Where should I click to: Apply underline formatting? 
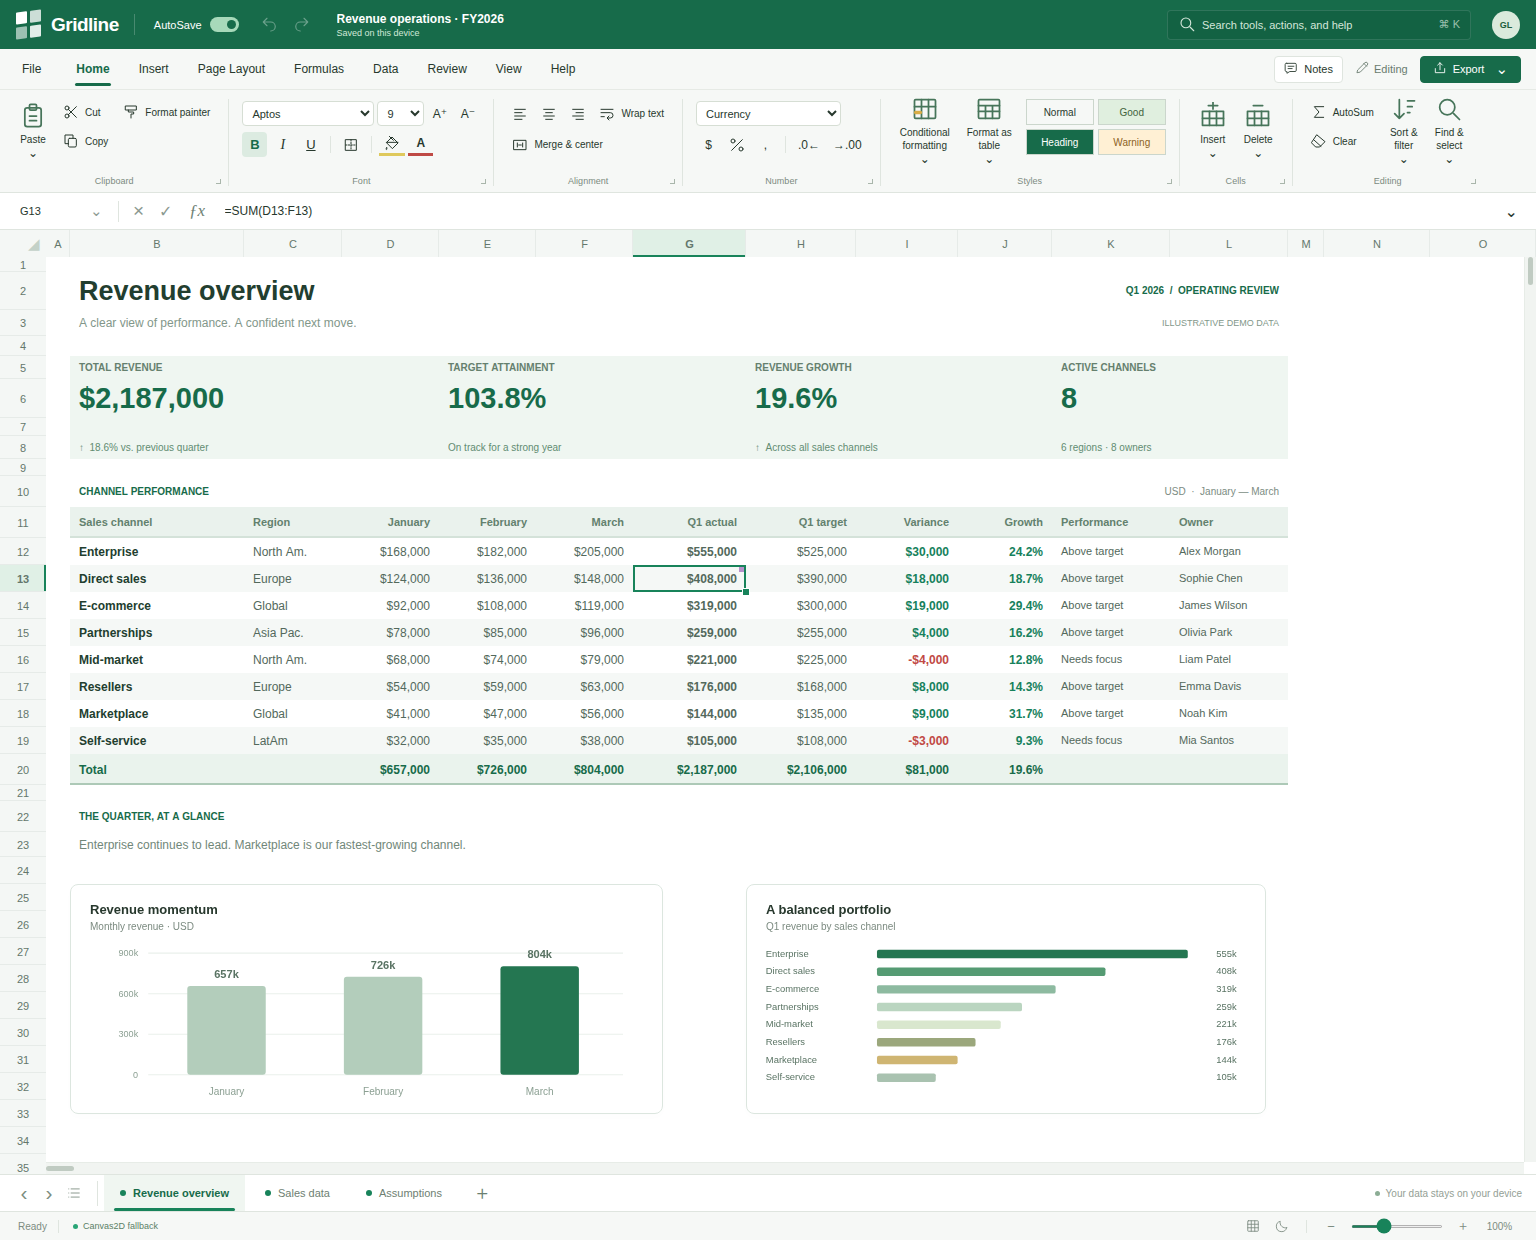pos(311,145)
